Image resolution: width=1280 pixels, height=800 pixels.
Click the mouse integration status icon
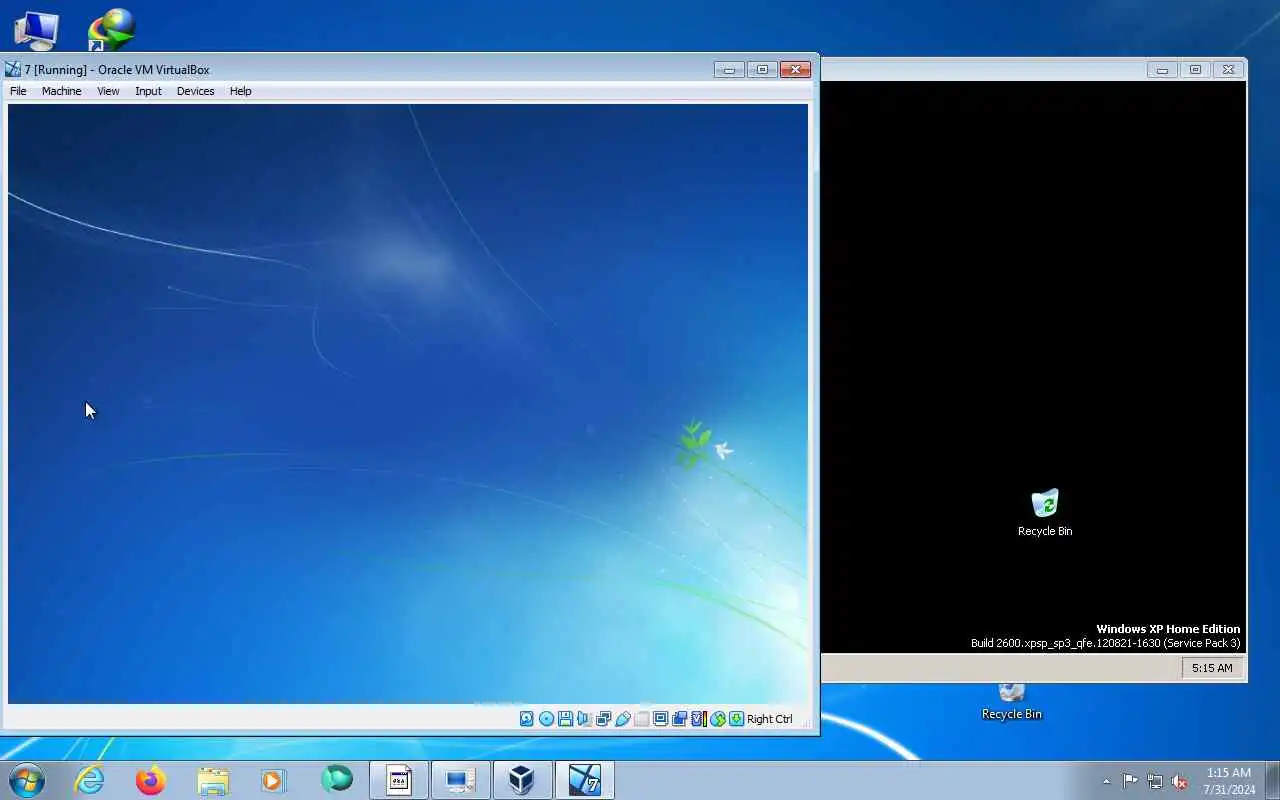[717, 719]
